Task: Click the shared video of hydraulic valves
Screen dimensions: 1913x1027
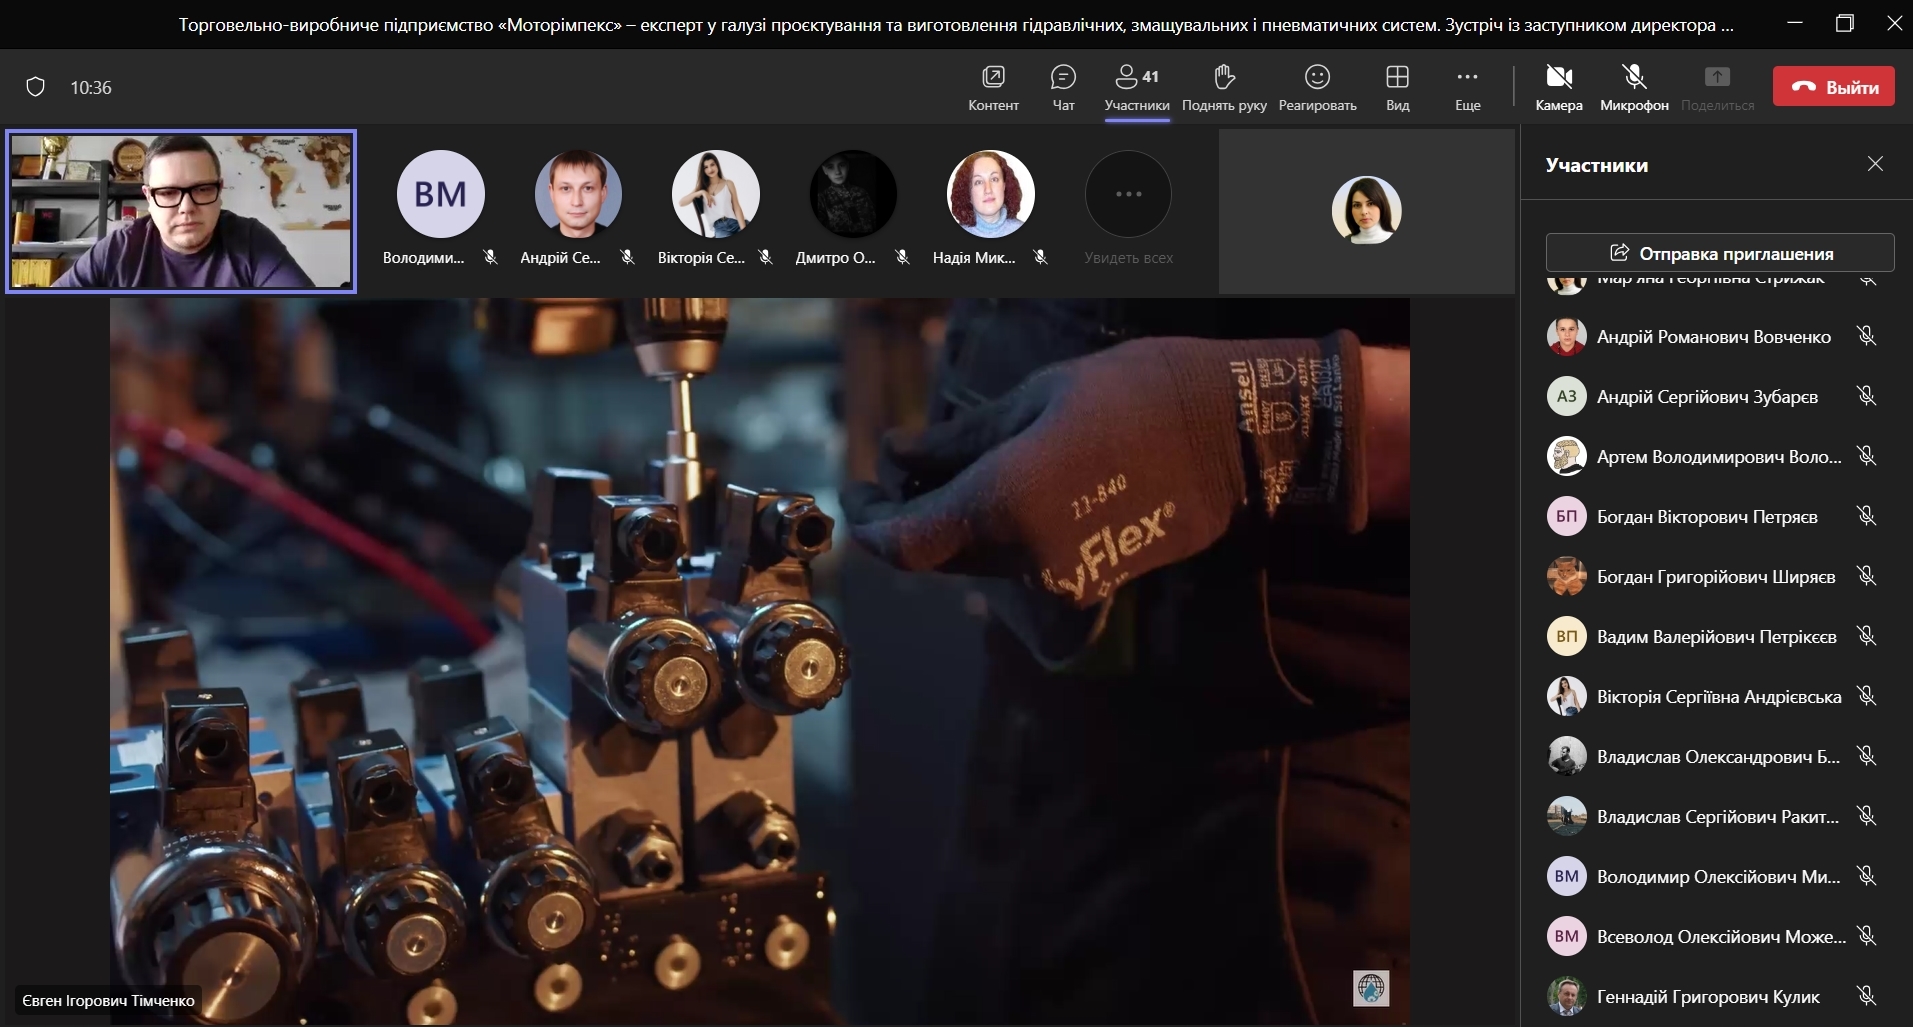Action: coord(760,662)
